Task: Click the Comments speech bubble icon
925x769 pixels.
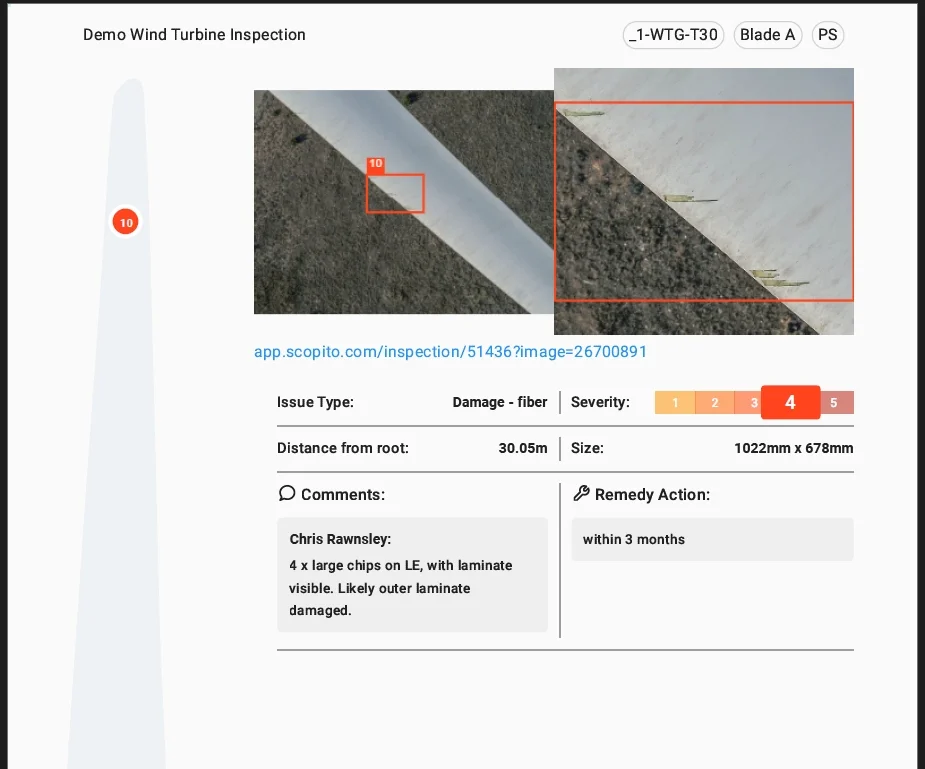Action: 287,493
